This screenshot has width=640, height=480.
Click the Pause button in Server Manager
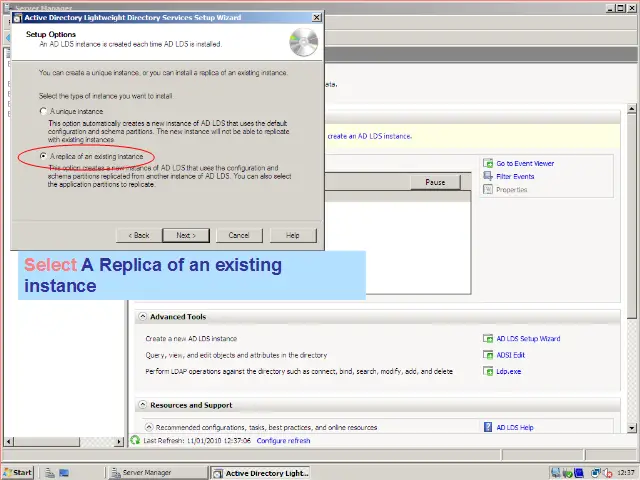pyautogui.click(x=435, y=182)
